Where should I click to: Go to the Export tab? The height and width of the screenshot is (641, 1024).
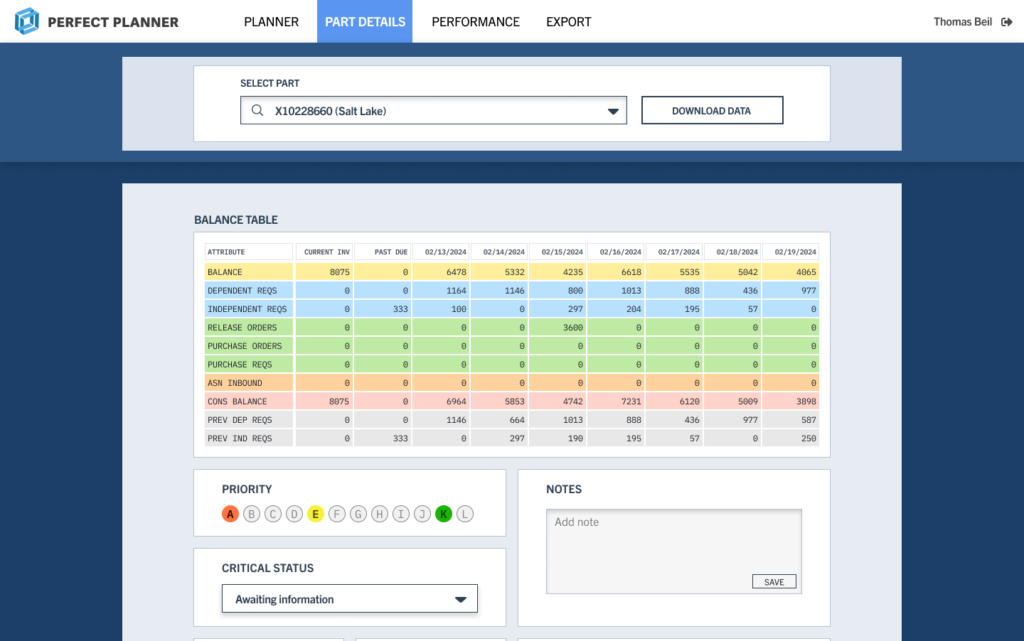(x=568, y=22)
